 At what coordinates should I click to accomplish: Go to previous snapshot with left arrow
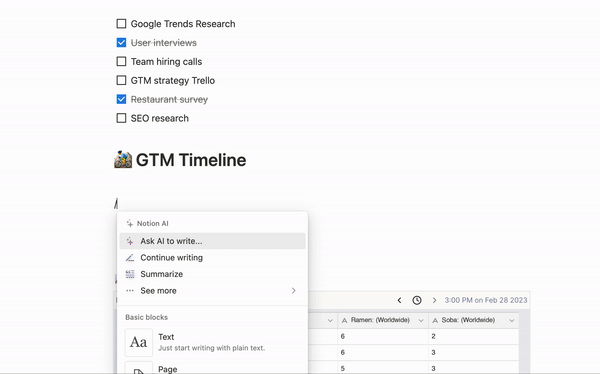(x=399, y=300)
